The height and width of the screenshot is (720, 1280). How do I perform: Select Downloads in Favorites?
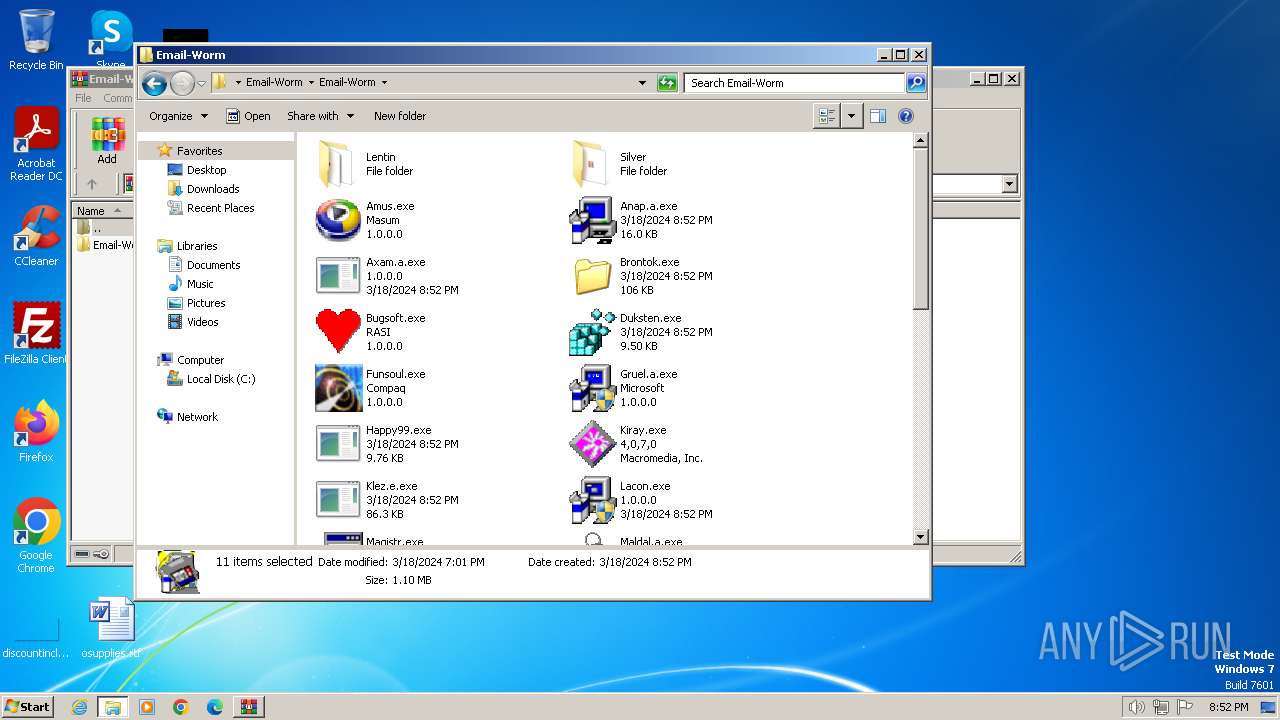(x=213, y=189)
